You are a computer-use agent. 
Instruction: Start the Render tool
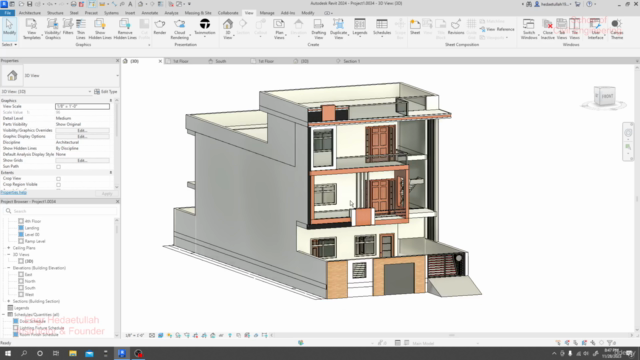pyautogui.click(x=160, y=27)
